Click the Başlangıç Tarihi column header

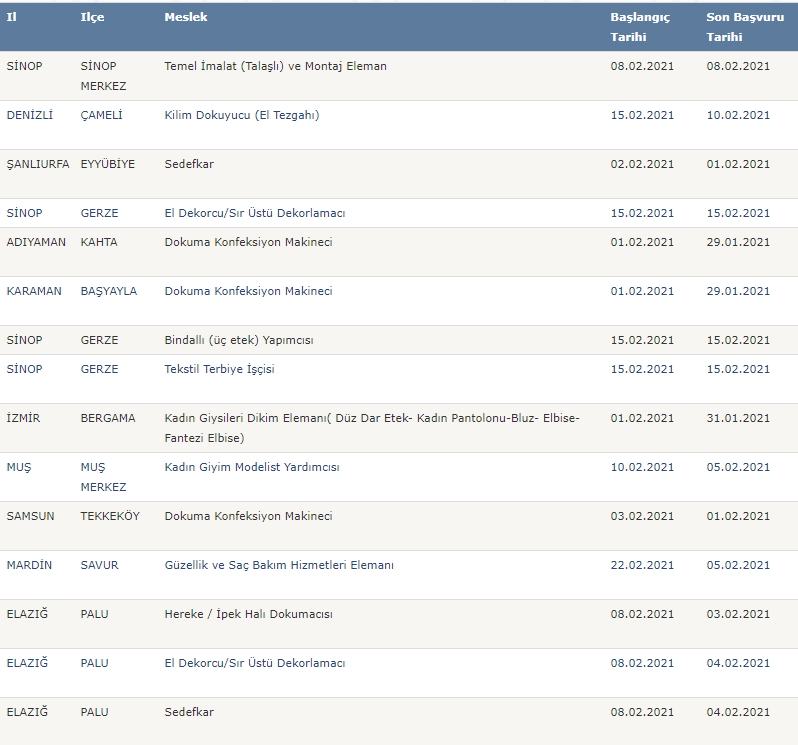(640, 27)
